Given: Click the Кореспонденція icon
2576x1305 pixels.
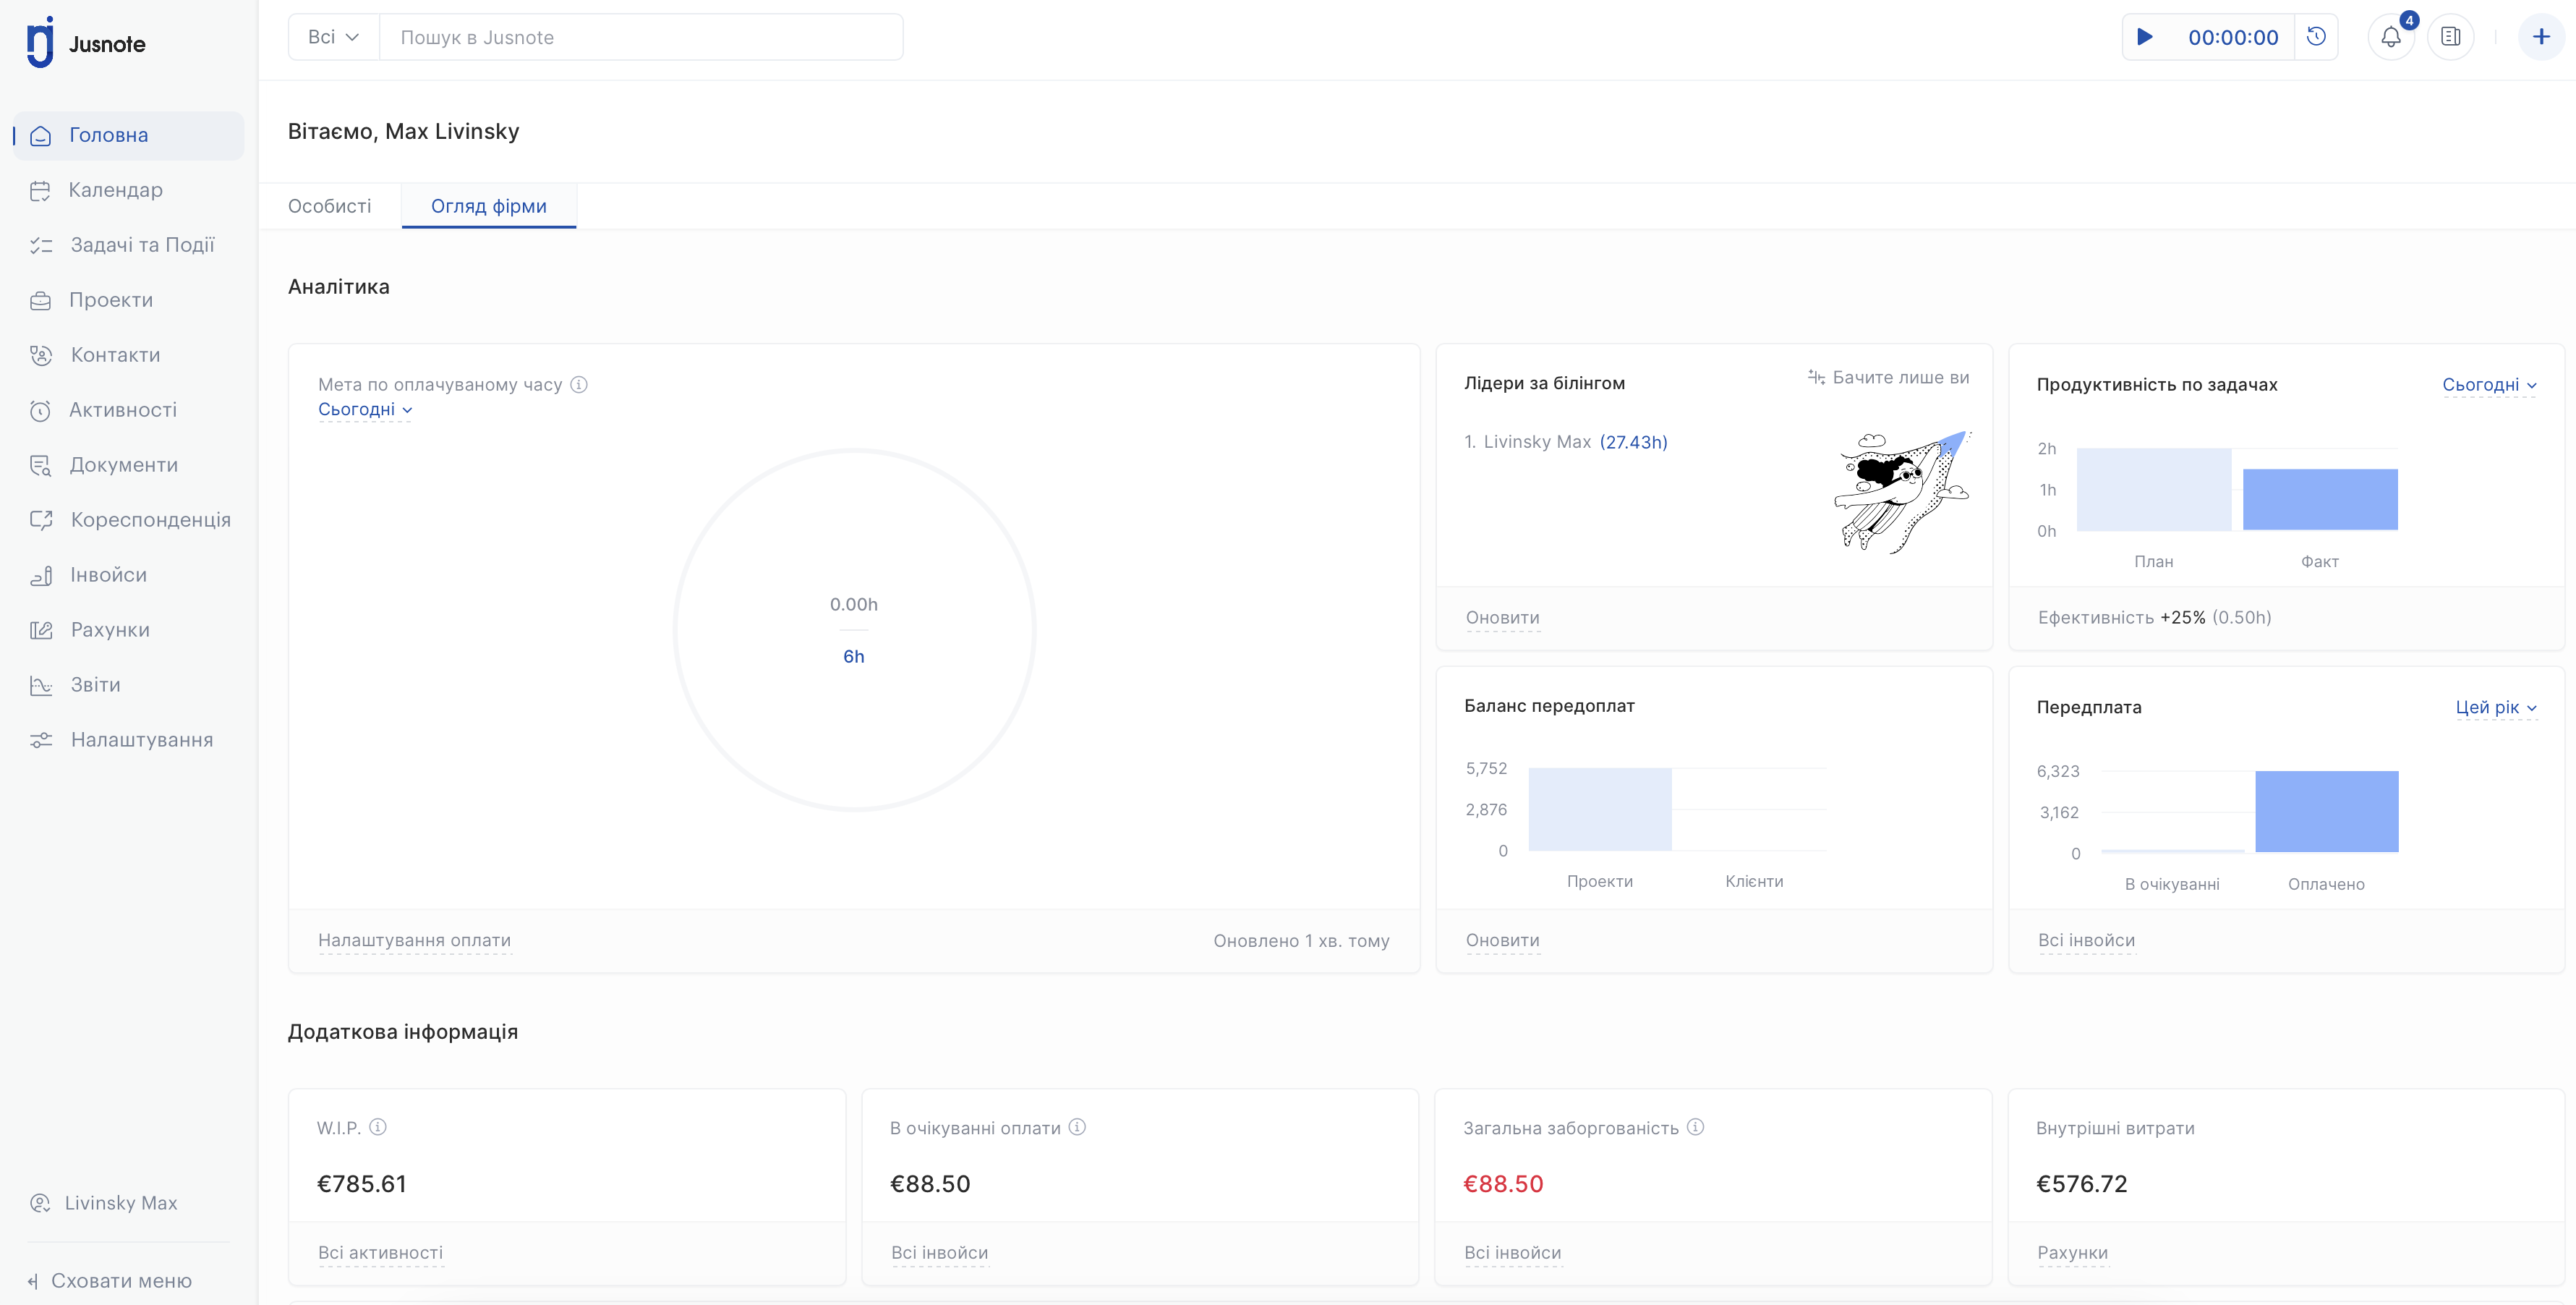Looking at the screenshot, I should coord(41,520).
